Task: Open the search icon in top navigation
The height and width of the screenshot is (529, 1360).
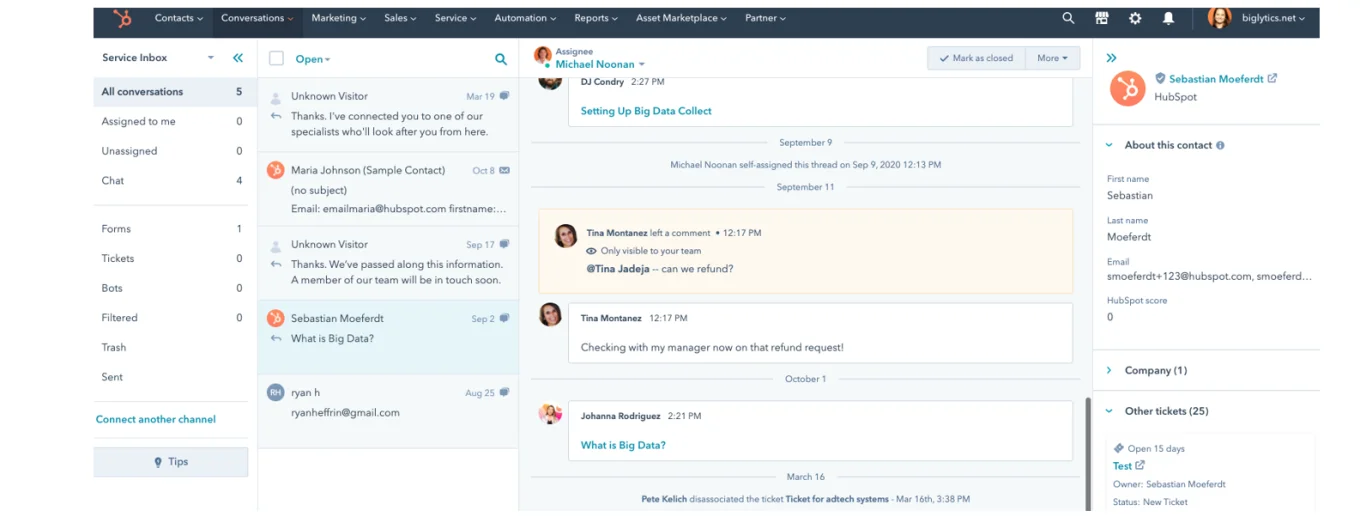Action: click(1068, 18)
